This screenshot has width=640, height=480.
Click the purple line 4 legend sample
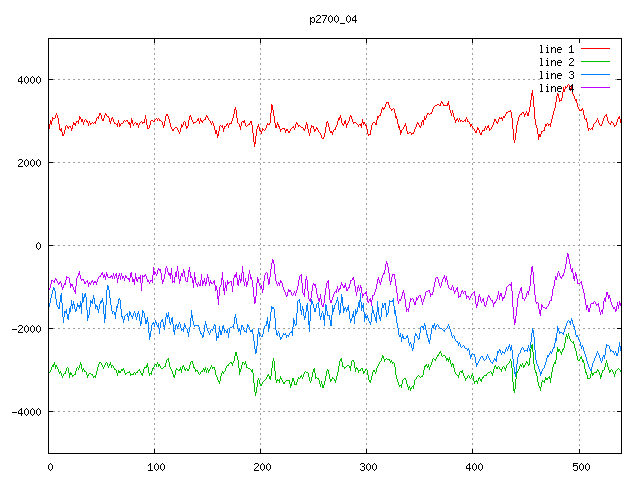point(595,87)
